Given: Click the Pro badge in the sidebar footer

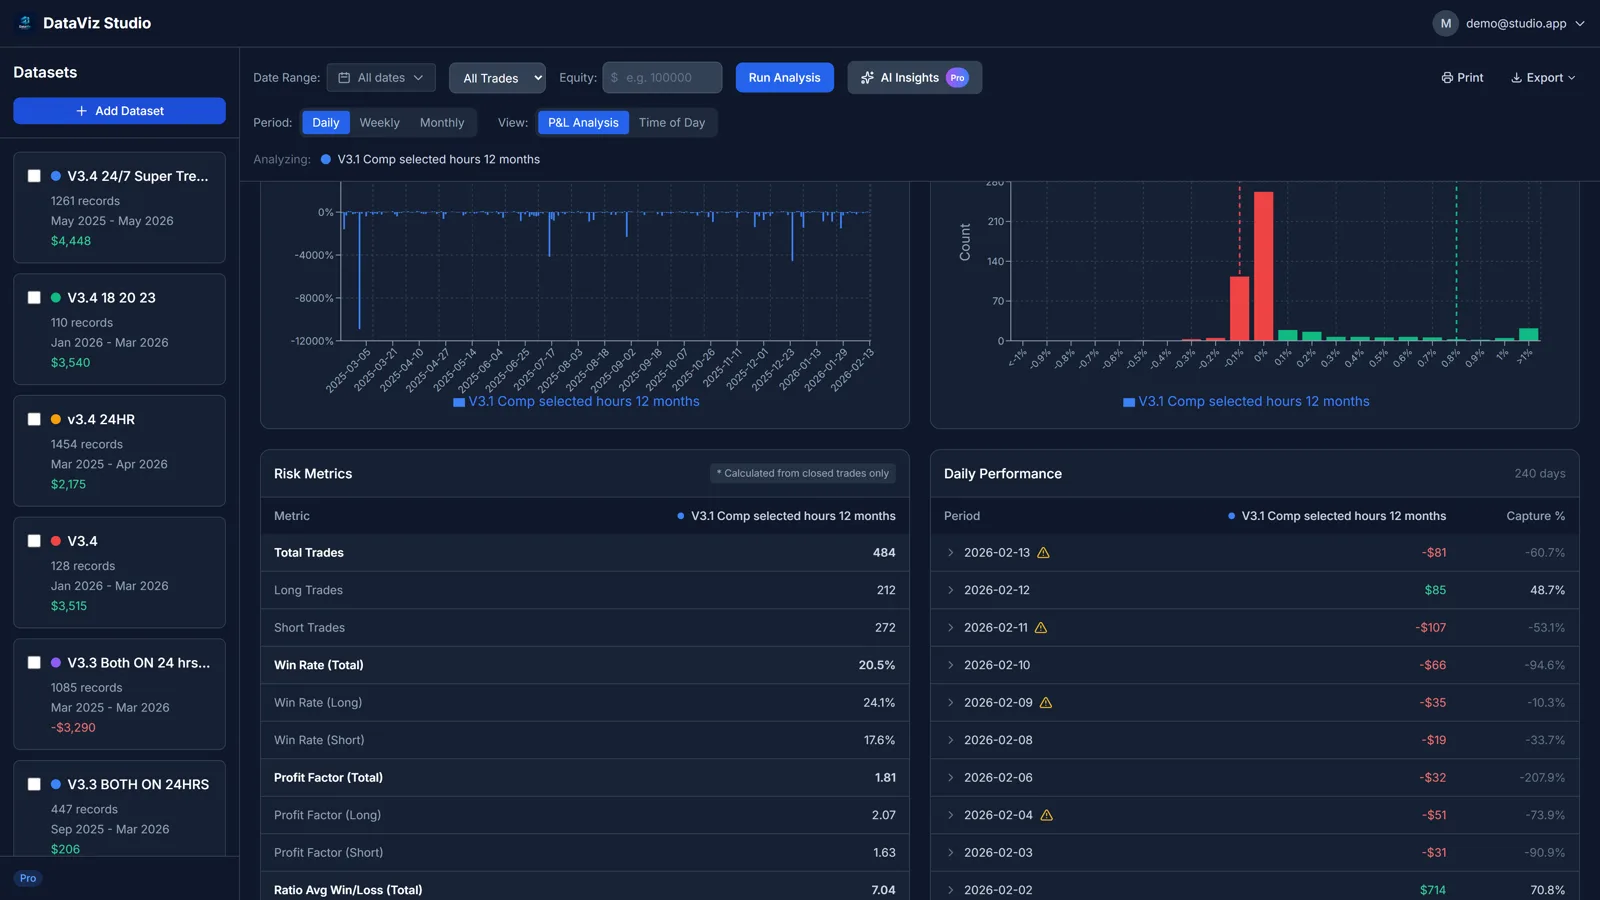Looking at the screenshot, I should pyautogui.click(x=28, y=878).
